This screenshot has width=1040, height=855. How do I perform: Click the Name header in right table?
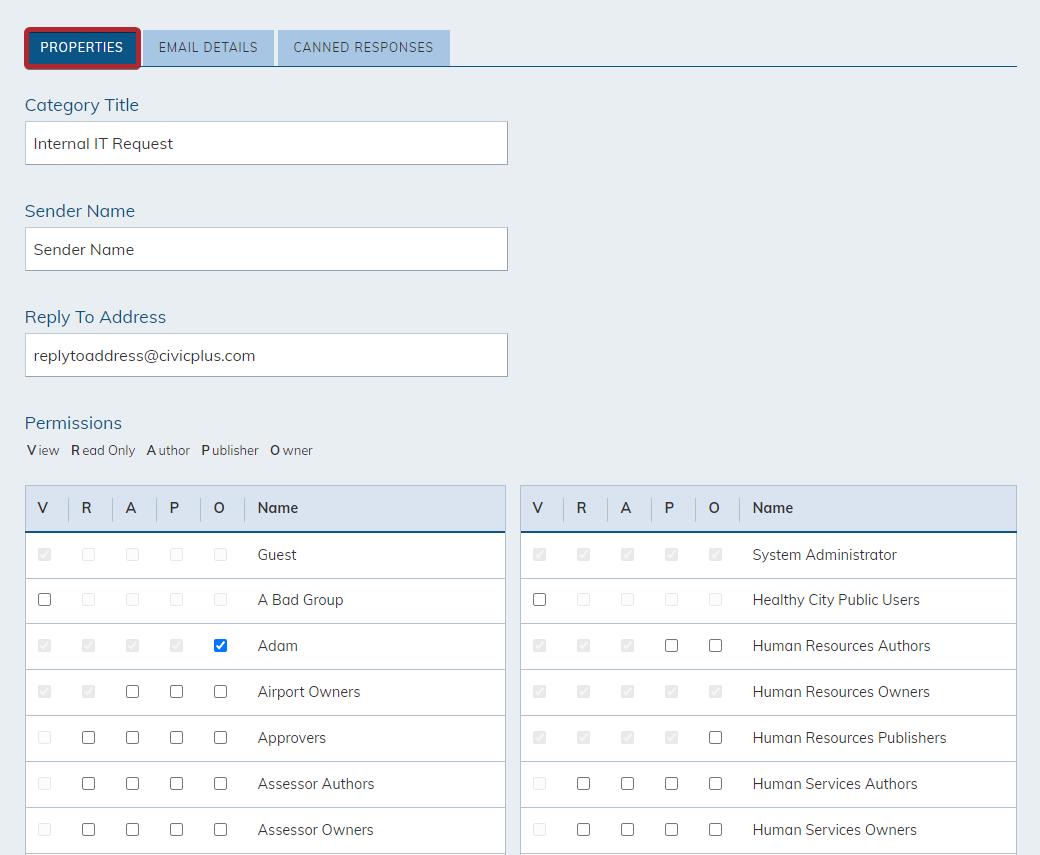[773, 508]
